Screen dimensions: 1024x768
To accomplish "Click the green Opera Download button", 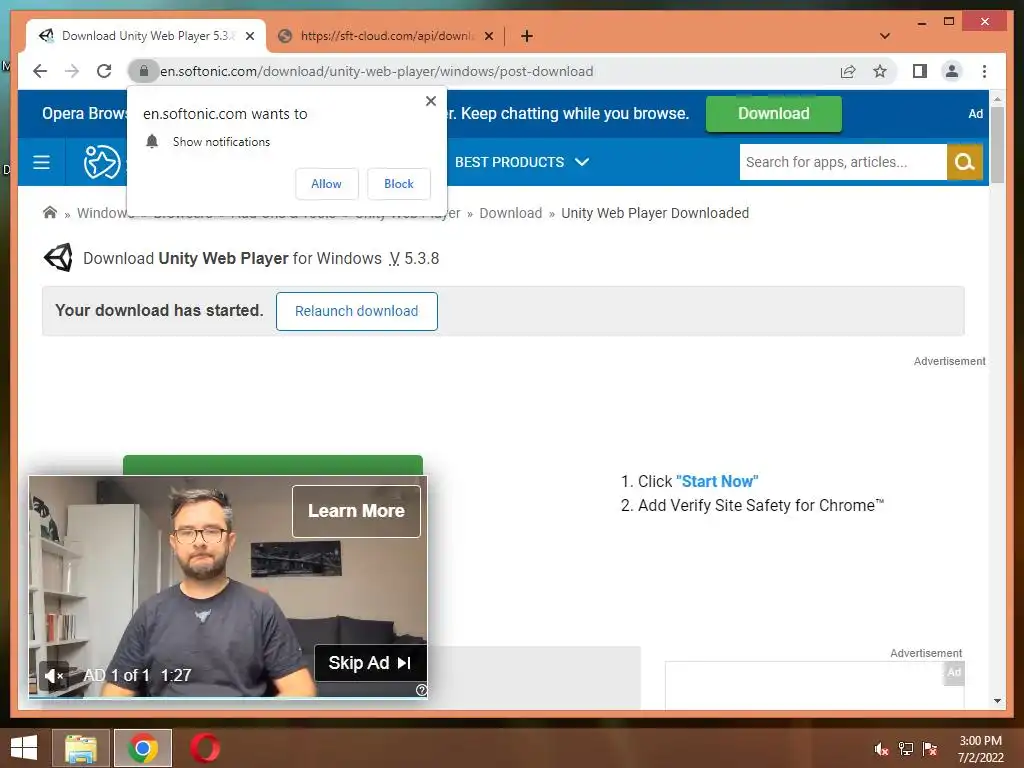I will pyautogui.click(x=774, y=114).
